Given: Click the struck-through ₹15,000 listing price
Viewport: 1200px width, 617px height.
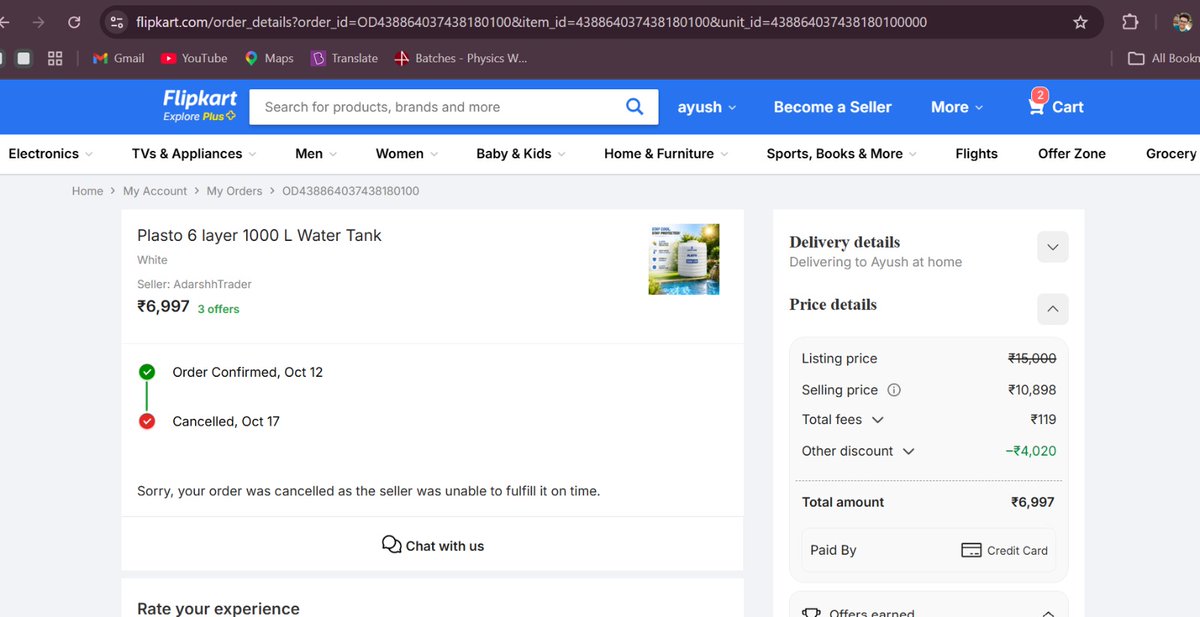Looking at the screenshot, I should coord(1032,358).
